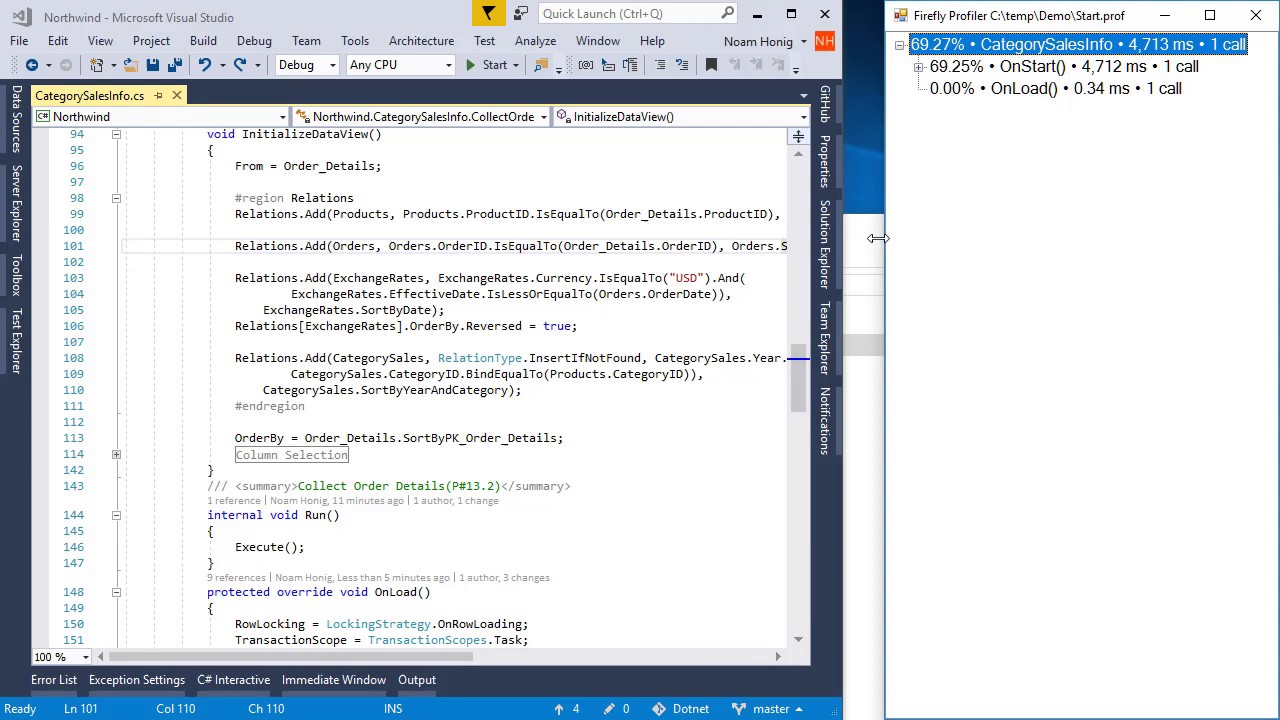Open the Team Explorer side tab
Image resolution: width=1280 pixels, height=720 pixels.
pyautogui.click(x=825, y=338)
